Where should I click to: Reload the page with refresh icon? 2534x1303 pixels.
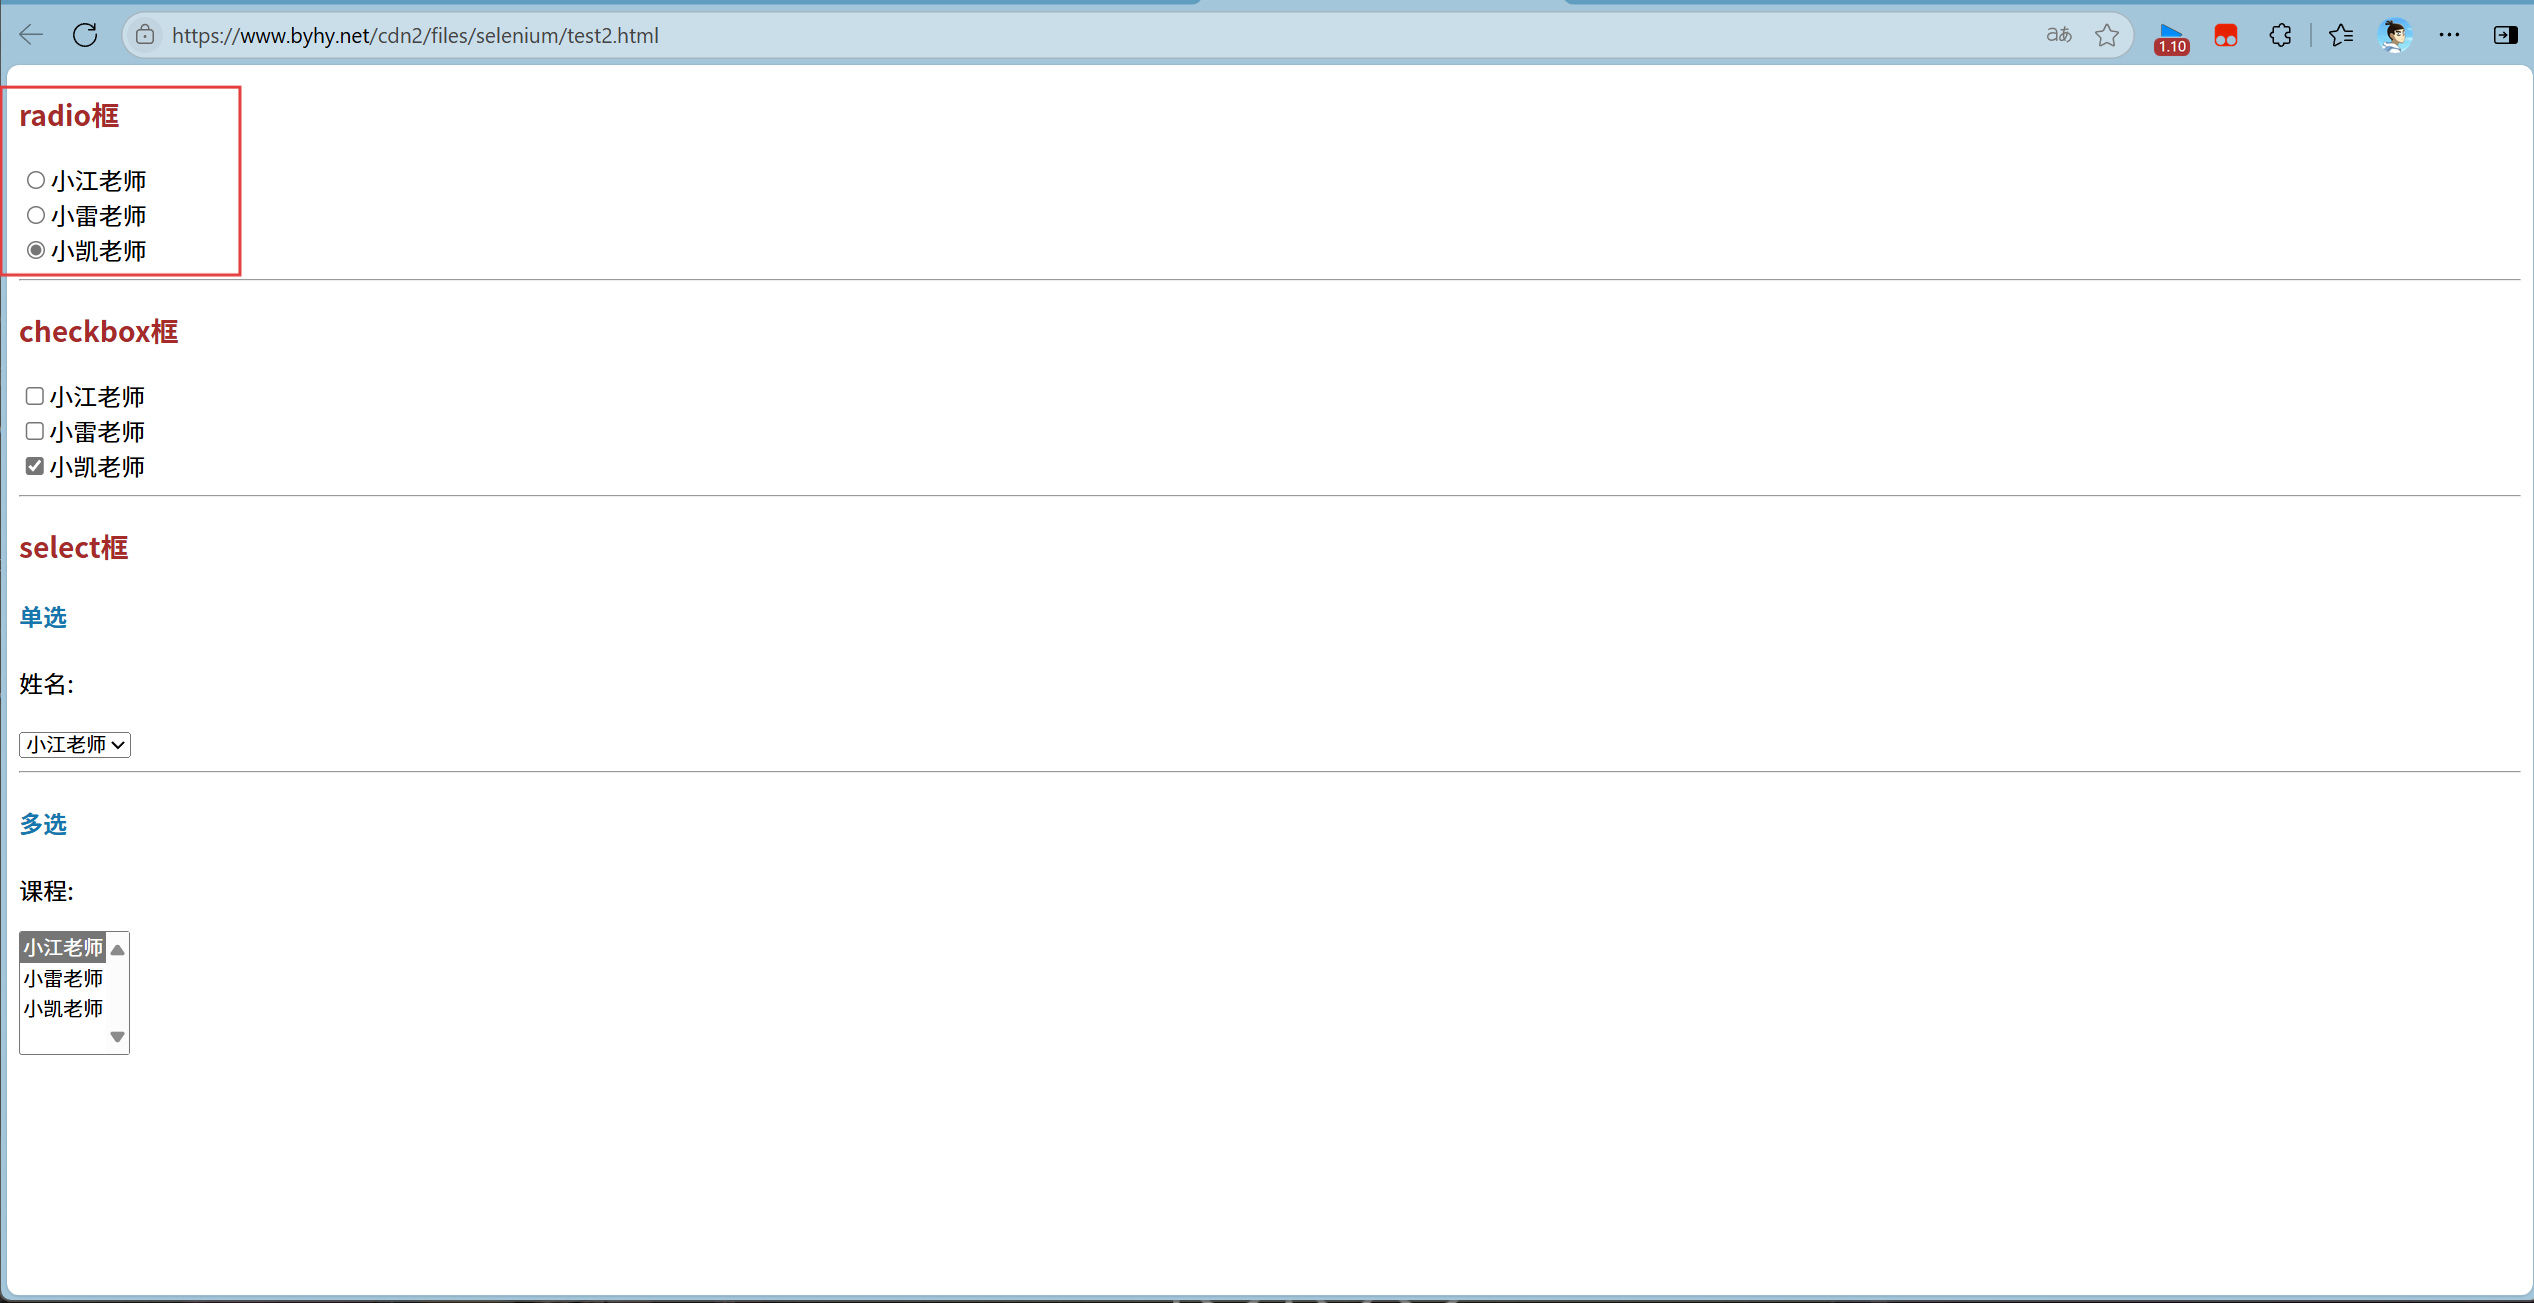pos(85,35)
